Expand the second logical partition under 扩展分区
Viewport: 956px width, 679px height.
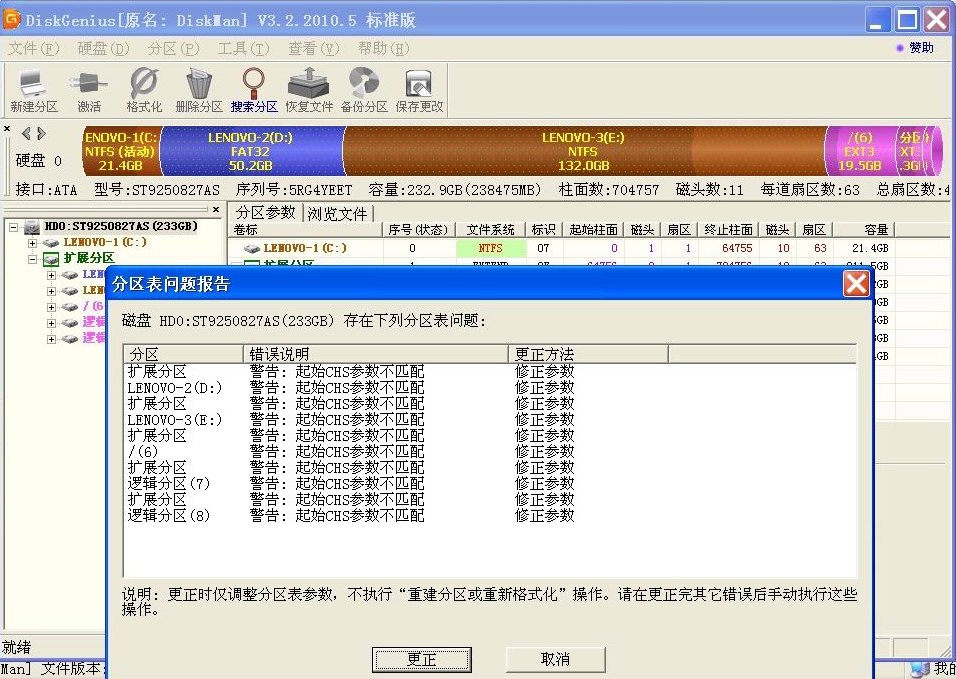click(x=51, y=291)
